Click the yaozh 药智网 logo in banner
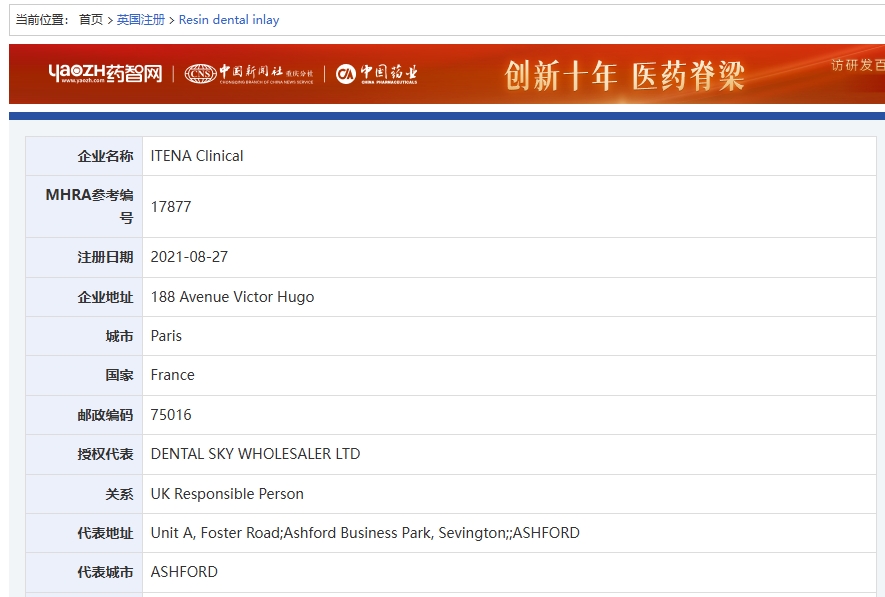 (x=105, y=73)
